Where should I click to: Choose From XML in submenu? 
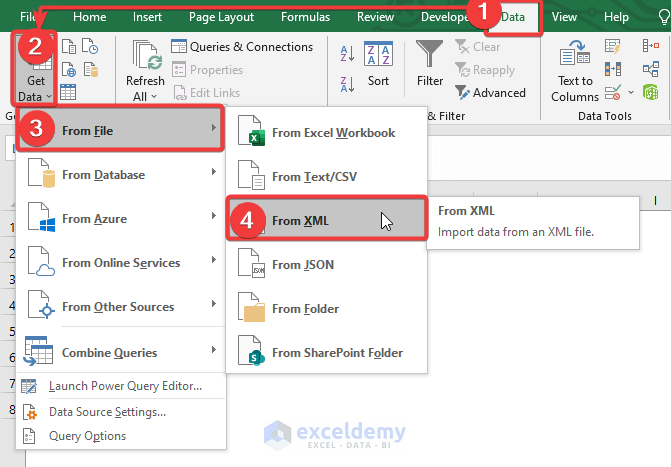[x=326, y=219]
